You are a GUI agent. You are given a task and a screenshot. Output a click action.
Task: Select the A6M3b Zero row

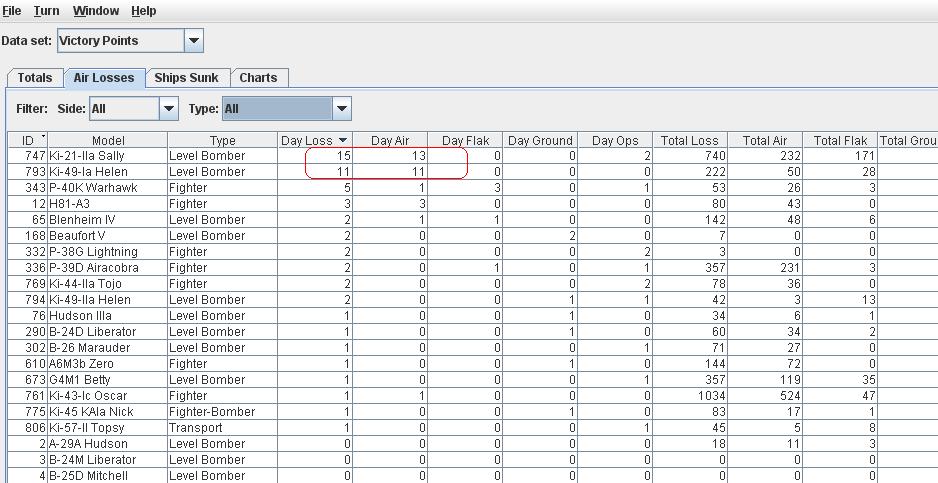(473, 364)
